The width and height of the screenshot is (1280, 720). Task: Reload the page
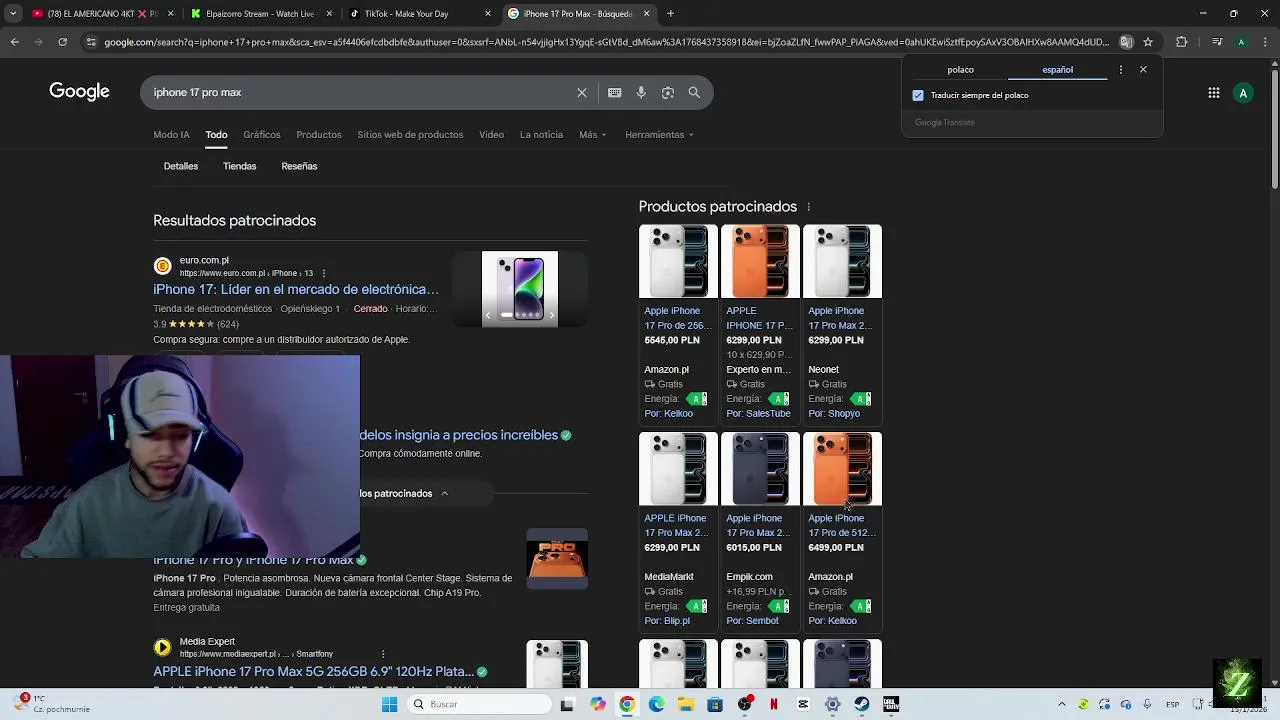pyautogui.click(x=62, y=42)
